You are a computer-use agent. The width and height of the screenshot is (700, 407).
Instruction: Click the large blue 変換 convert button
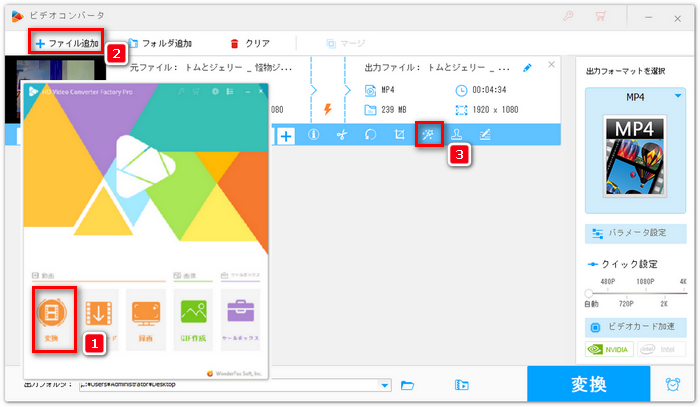tap(587, 385)
